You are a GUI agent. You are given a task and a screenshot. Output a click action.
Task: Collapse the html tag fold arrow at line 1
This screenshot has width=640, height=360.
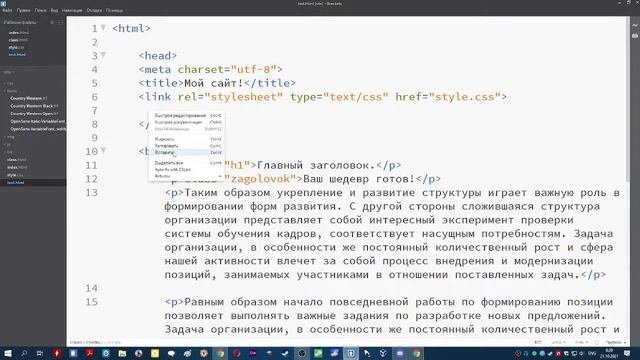tap(104, 28)
